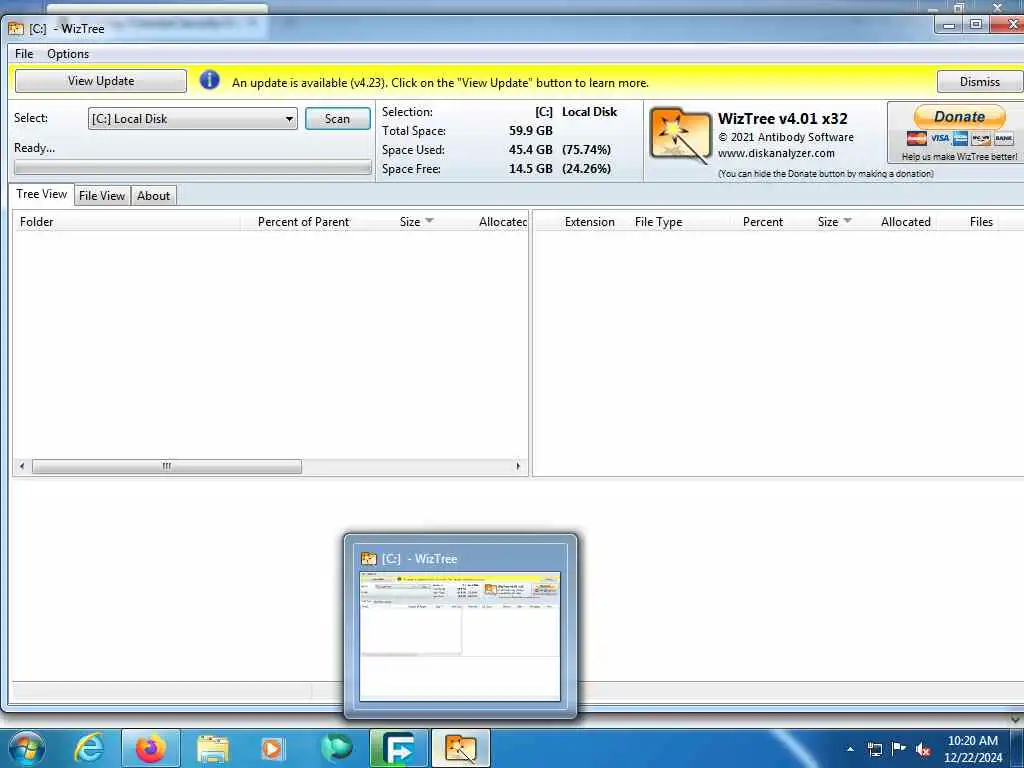Click extensions pane Allocated column header
1024x768 pixels.
pos(905,221)
